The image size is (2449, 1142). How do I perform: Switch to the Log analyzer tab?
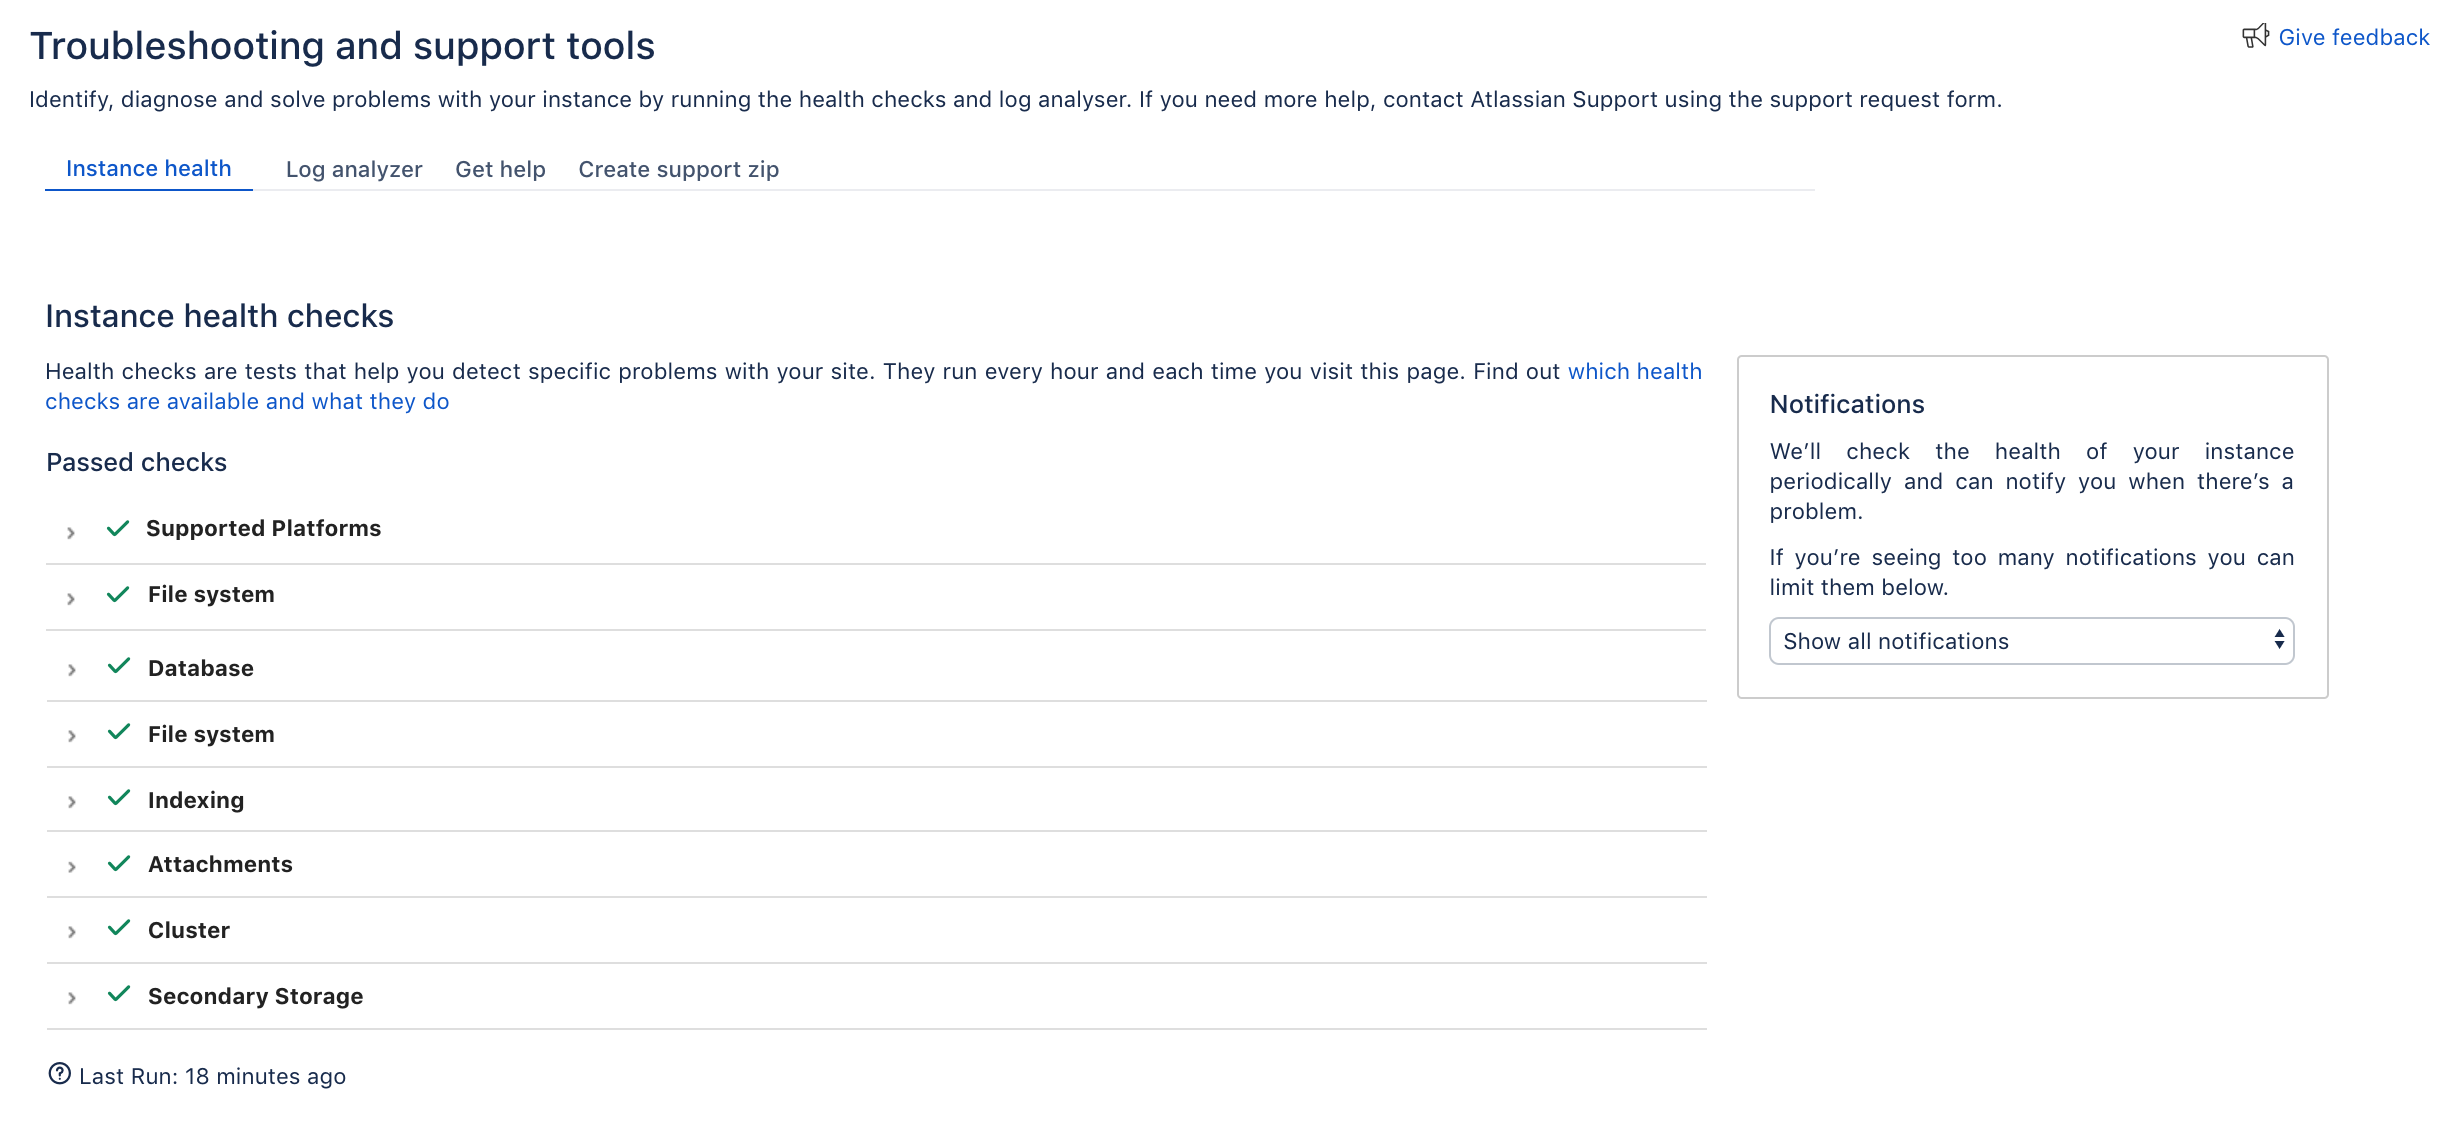[354, 168]
